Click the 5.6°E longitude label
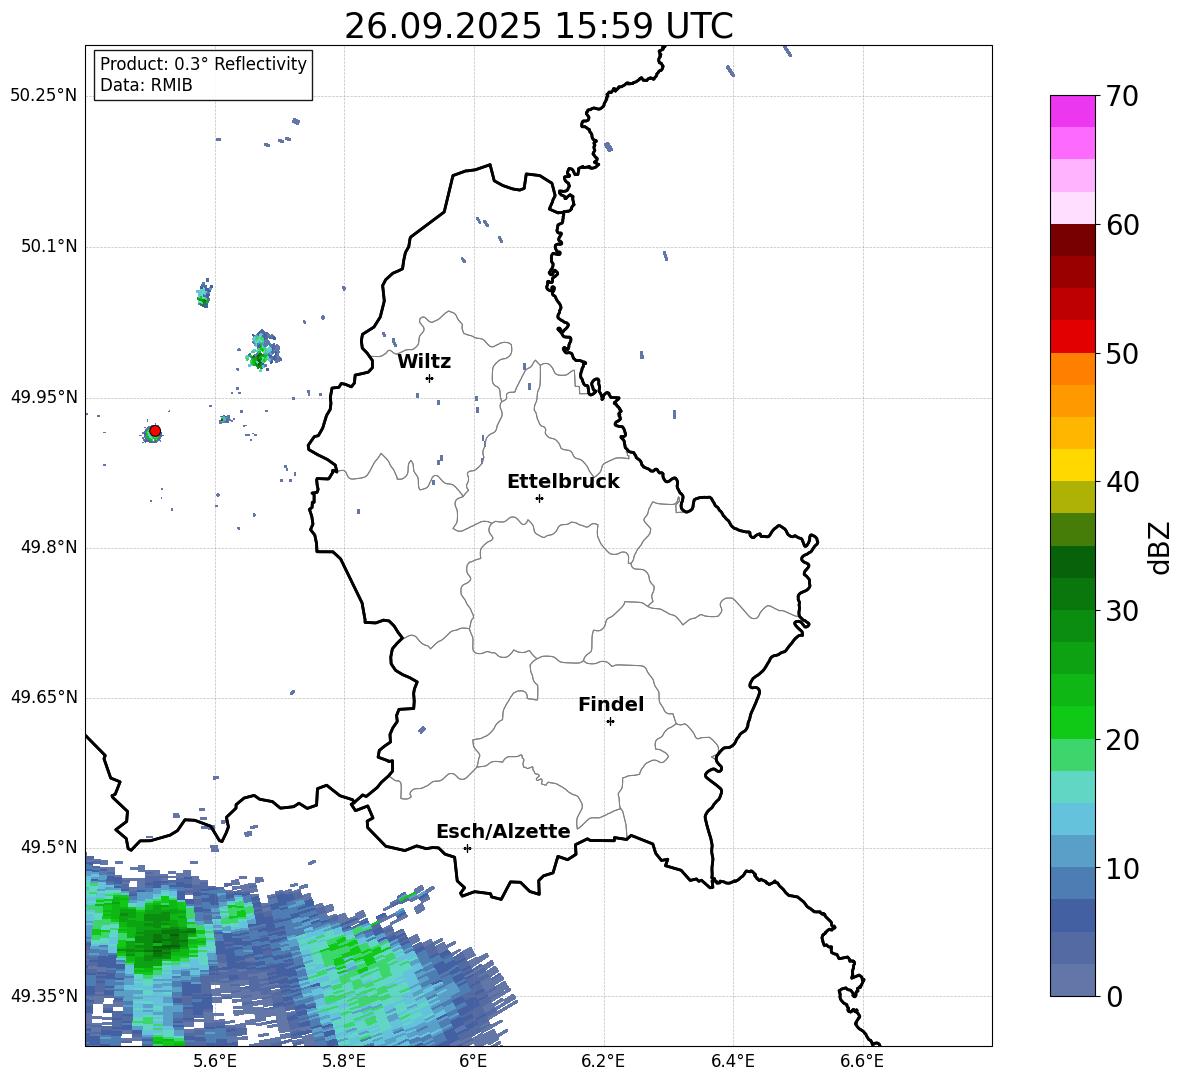Viewport: 1184px width, 1081px height. coord(215,1062)
